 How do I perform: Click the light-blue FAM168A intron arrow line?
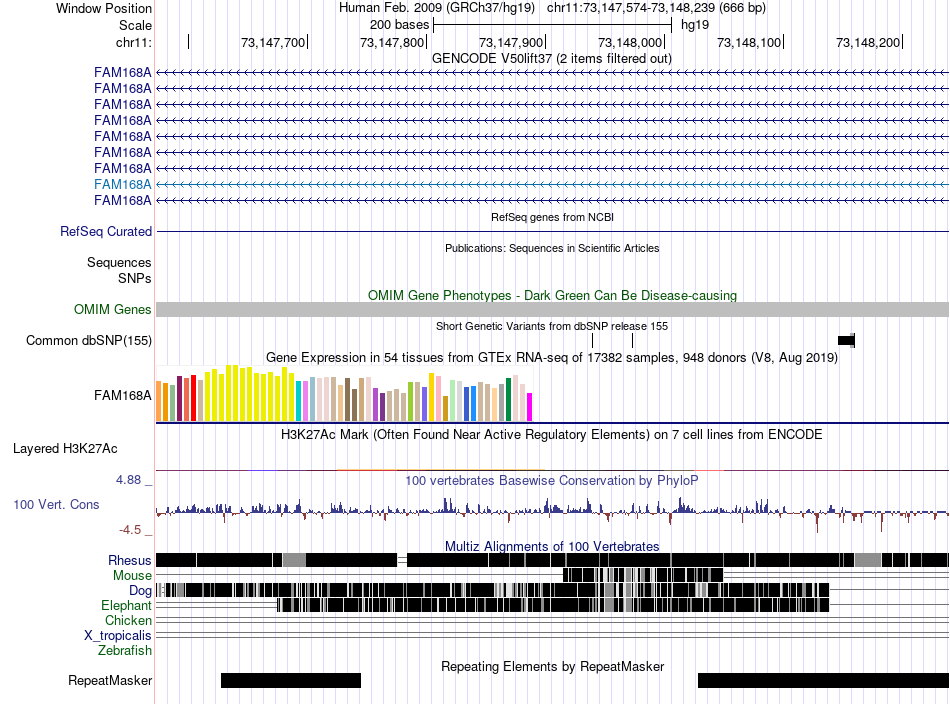(552, 184)
